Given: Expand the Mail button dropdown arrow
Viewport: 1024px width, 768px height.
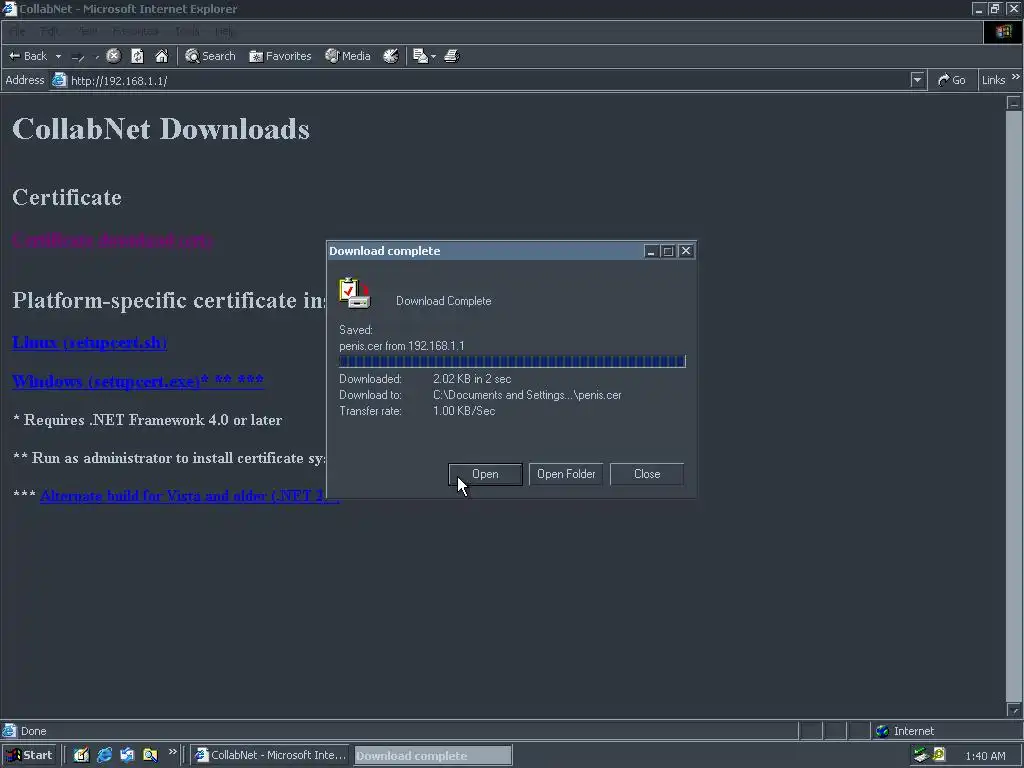Looking at the screenshot, I should [433, 56].
